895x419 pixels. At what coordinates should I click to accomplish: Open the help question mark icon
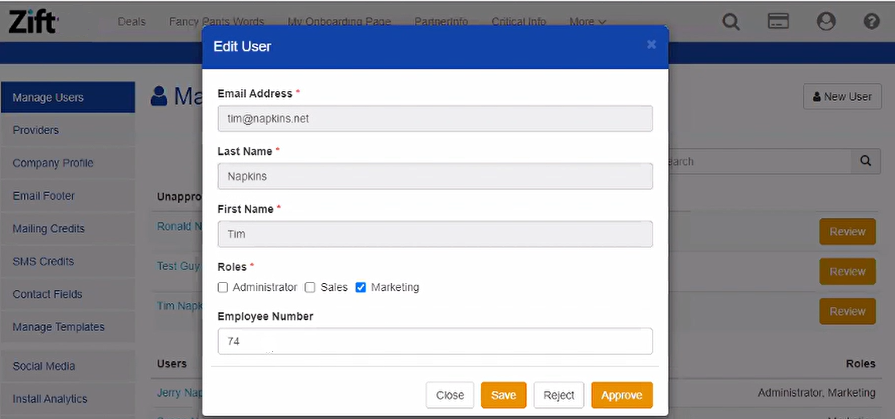872,22
